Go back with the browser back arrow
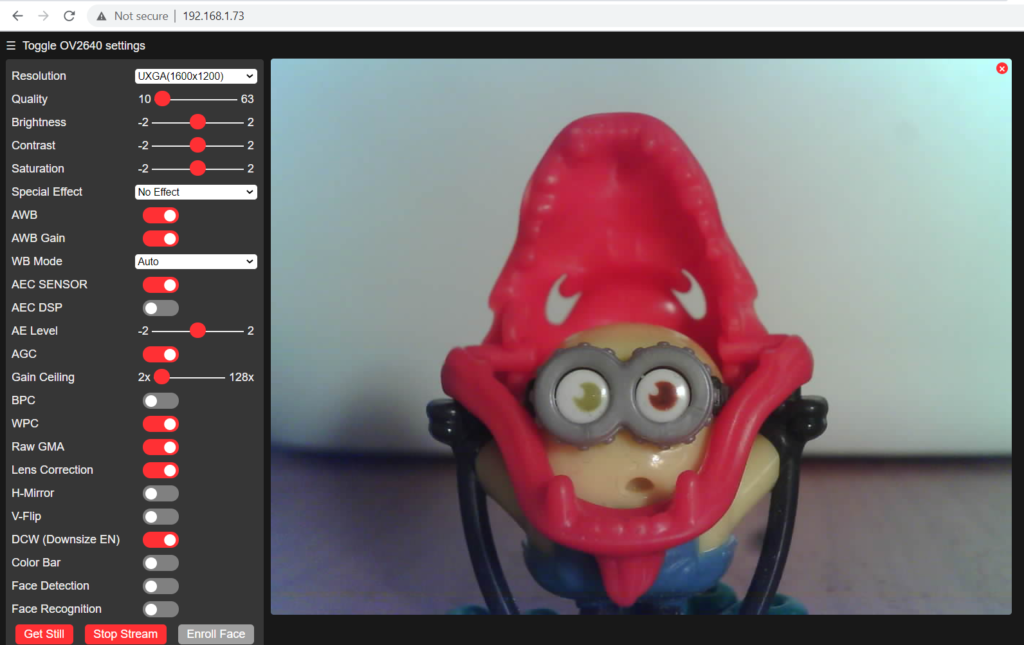Screen dimensions: 1024x645 (x=18, y=16)
